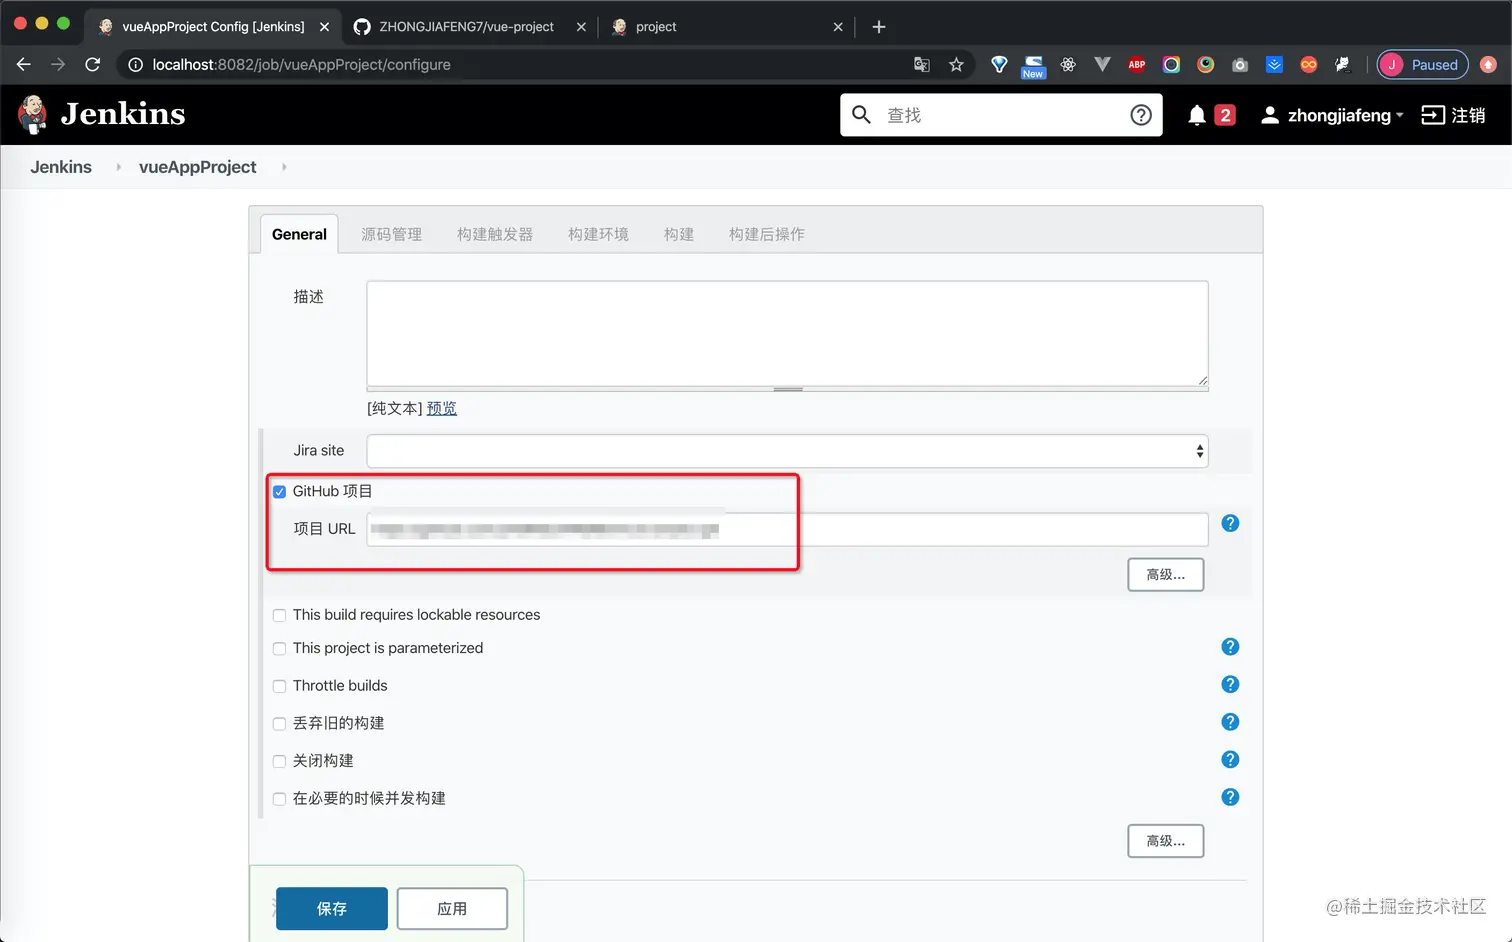Open the Jira site dropdown
The height and width of the screenshot is (942, 1512).
pyautogui.click(x=787, y=451)
